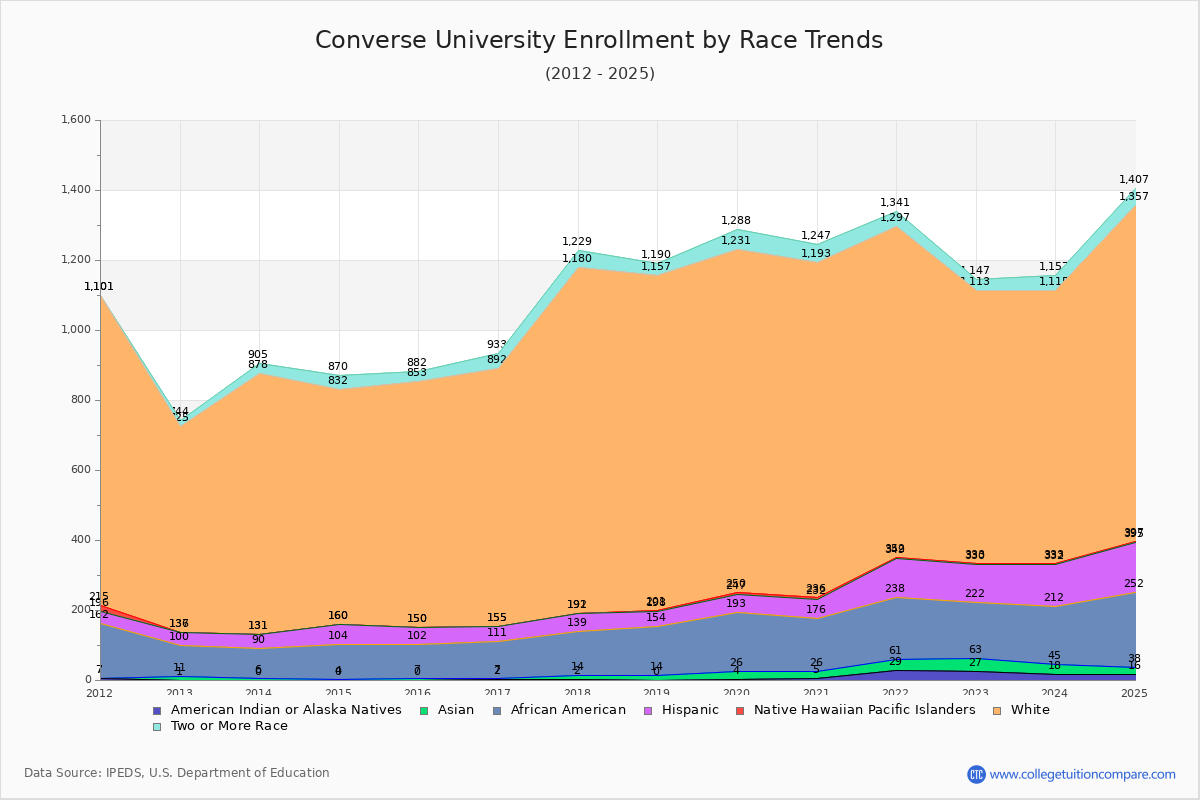Click the 870 data label for 2015
The height and width of the screenshot is (800, 1200).
click(338, 366)
